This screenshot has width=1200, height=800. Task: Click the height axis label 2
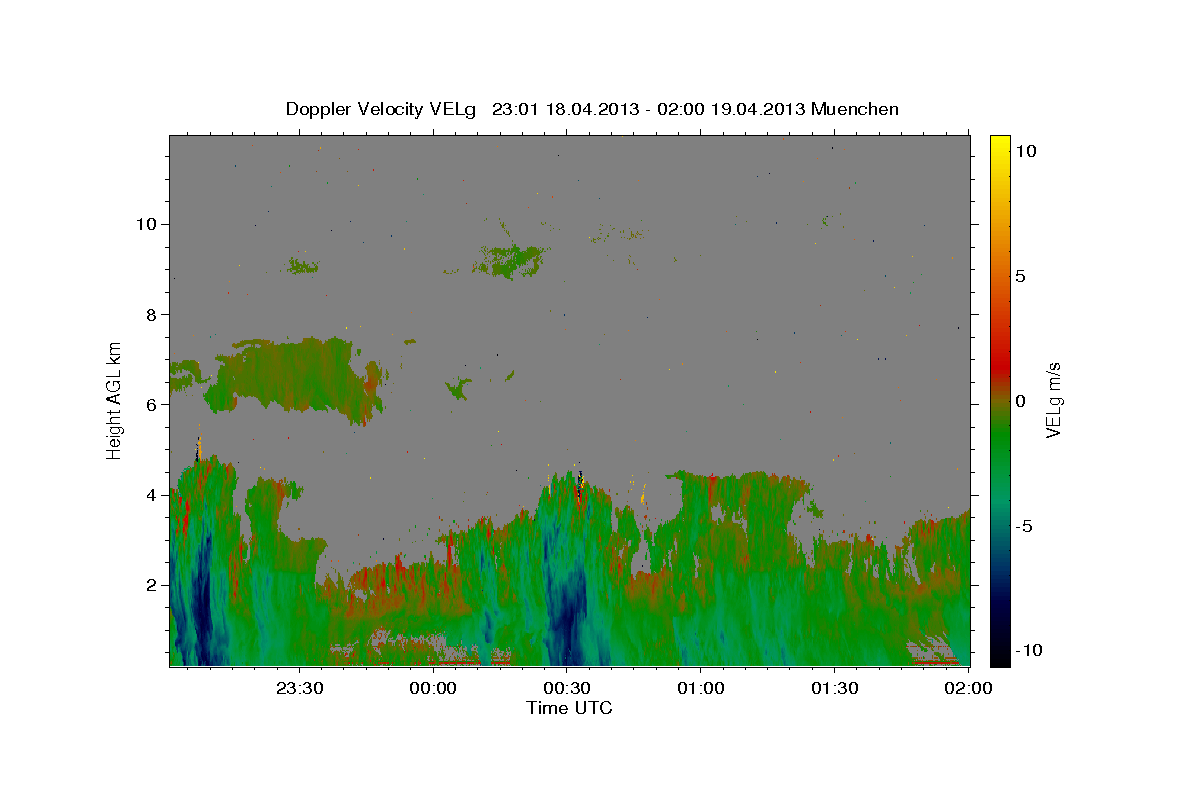(150, 585)
